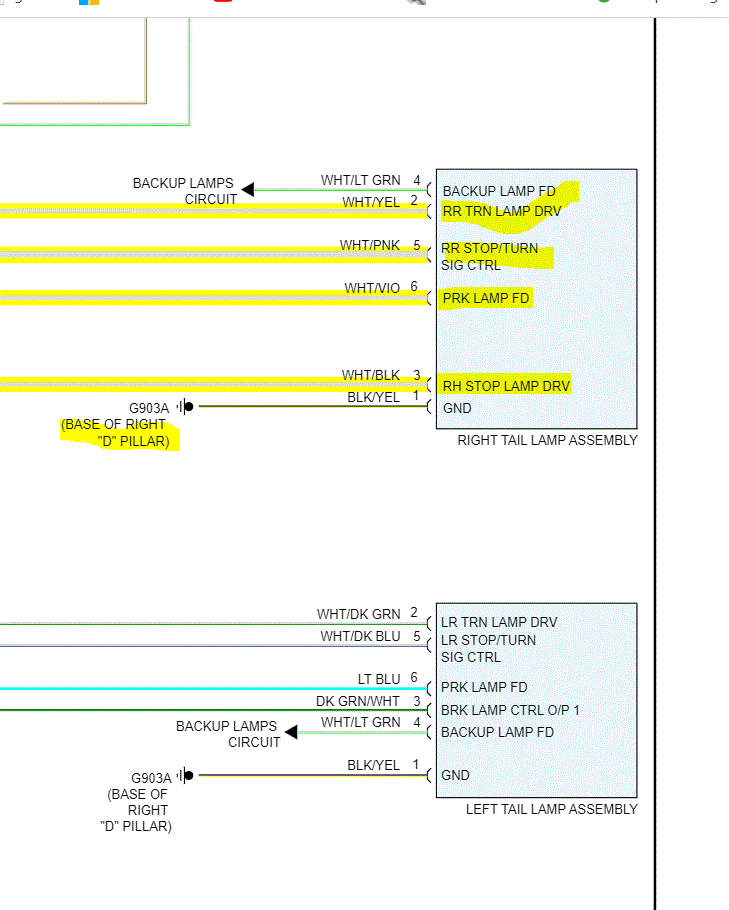Viewport: 729px width, 910px height.
Task: Click pin number 2 next to WHT/YEL
Action: (x=414, y=201)
